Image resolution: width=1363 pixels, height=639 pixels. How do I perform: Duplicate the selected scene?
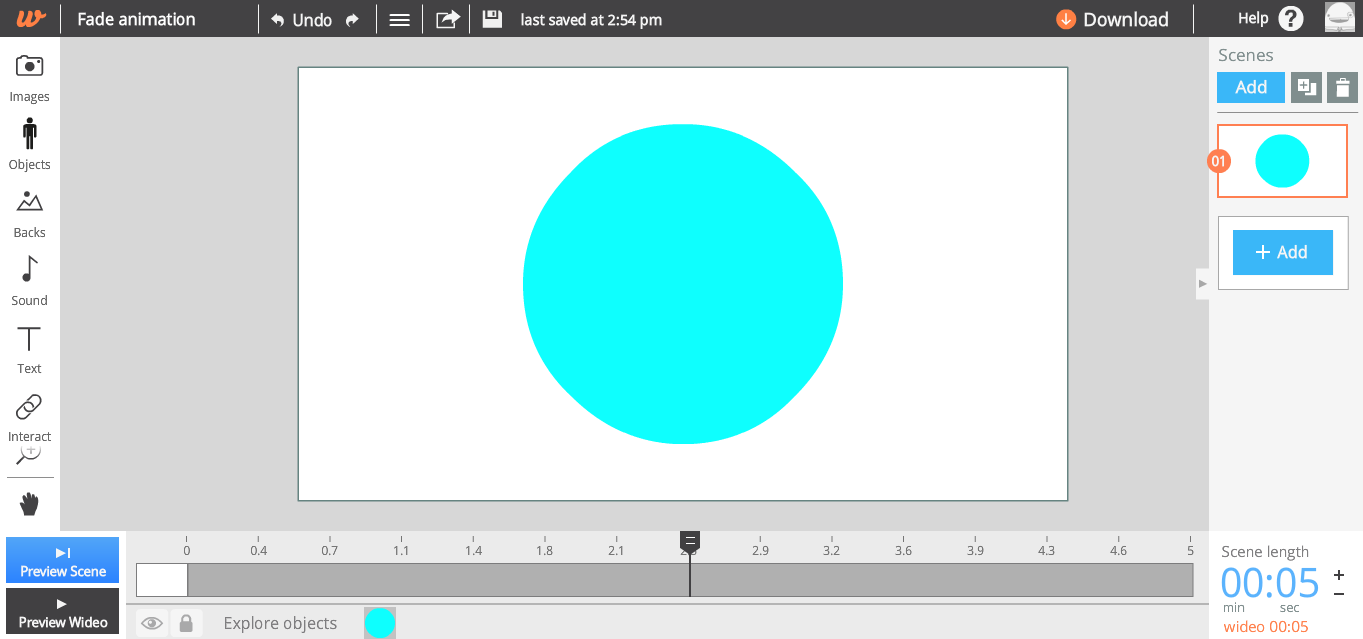pos(1306,87)
